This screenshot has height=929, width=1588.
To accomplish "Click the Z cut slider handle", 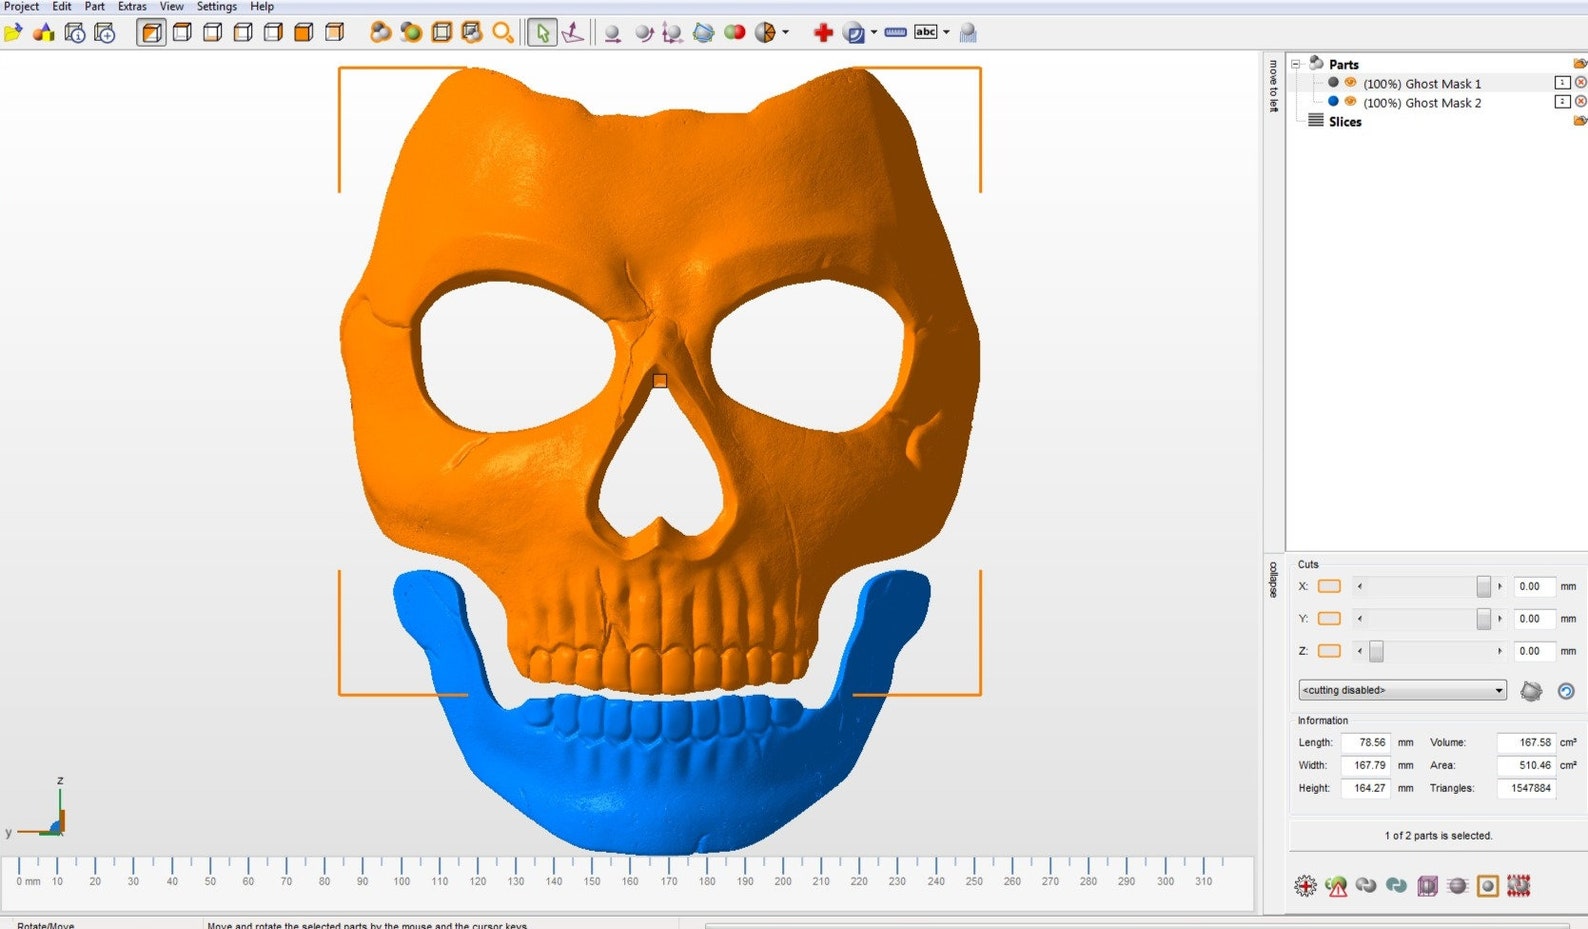I will [x=1376, y=651].
